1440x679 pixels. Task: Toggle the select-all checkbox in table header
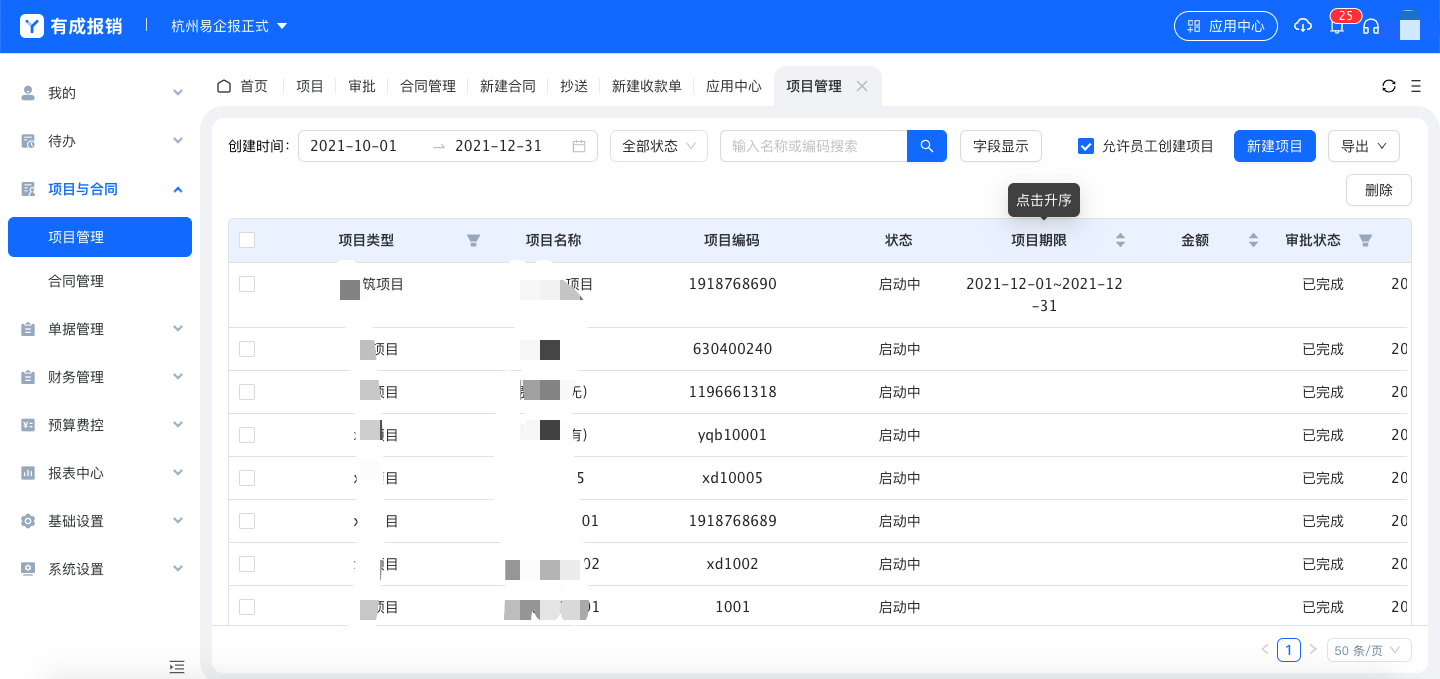[x=247, y=240]
